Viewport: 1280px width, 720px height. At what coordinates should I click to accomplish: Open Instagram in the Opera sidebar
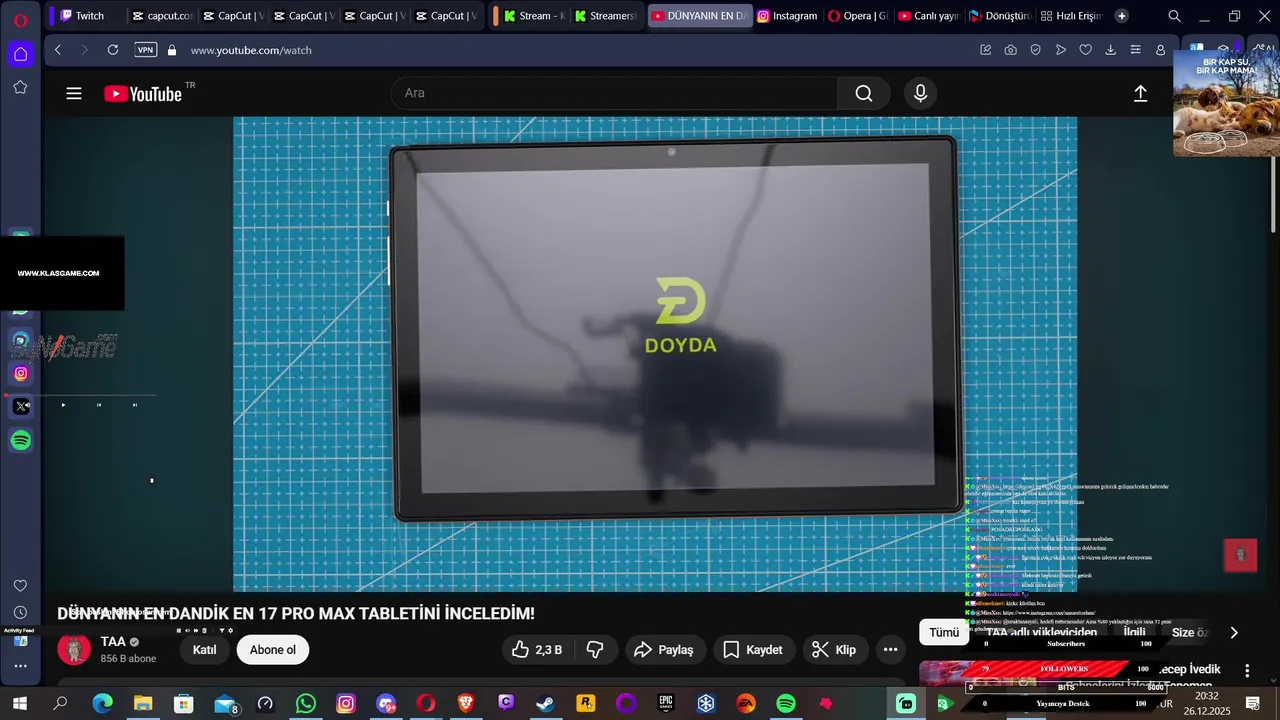click(x=21, y=374)
